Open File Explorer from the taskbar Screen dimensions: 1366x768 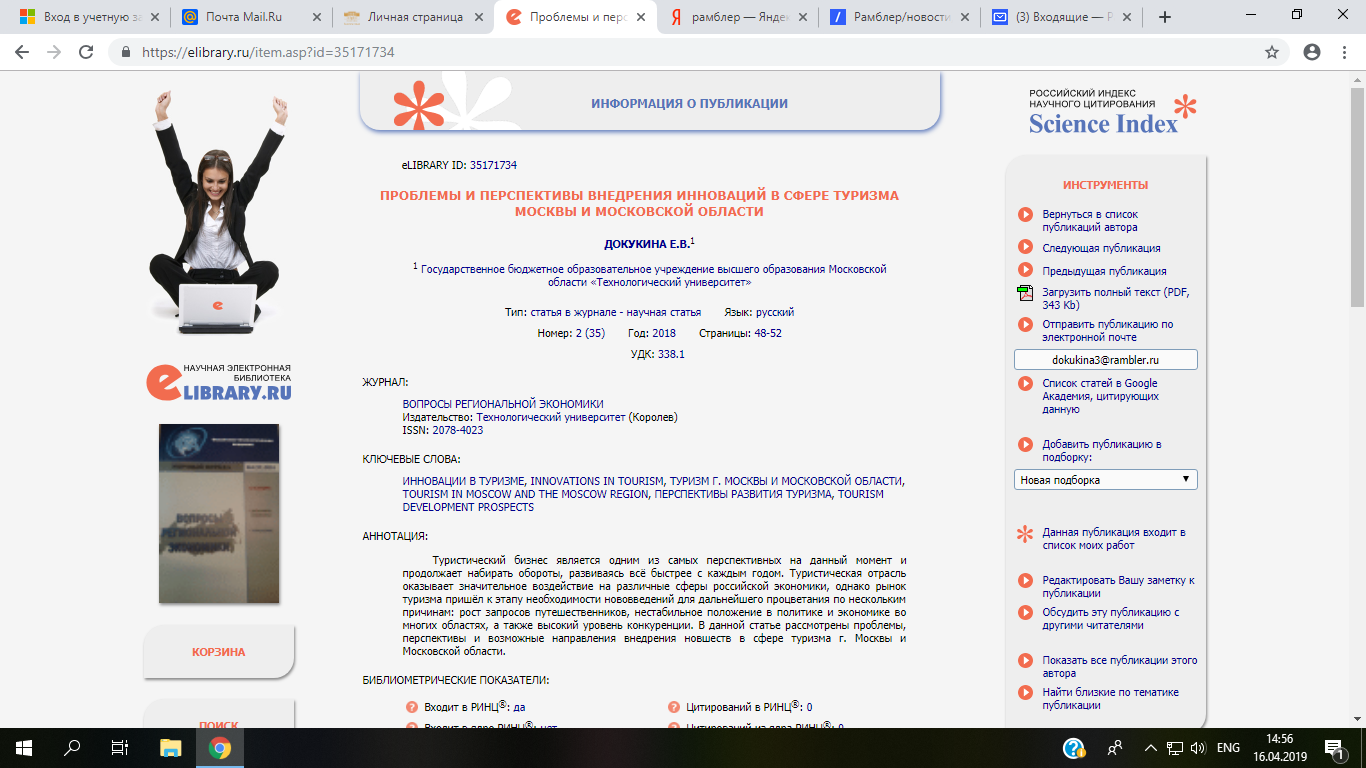coord(171,748)
